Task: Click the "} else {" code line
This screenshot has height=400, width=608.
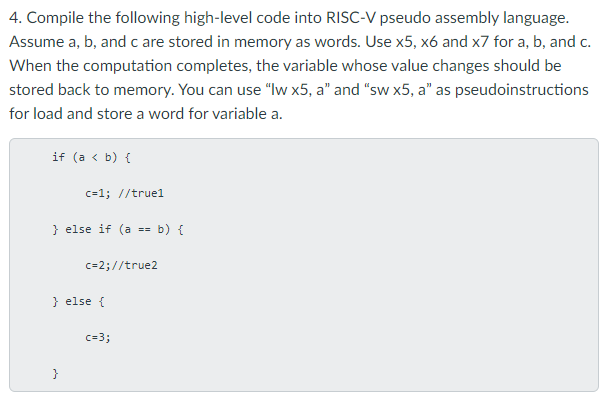Action: (78, 302)
